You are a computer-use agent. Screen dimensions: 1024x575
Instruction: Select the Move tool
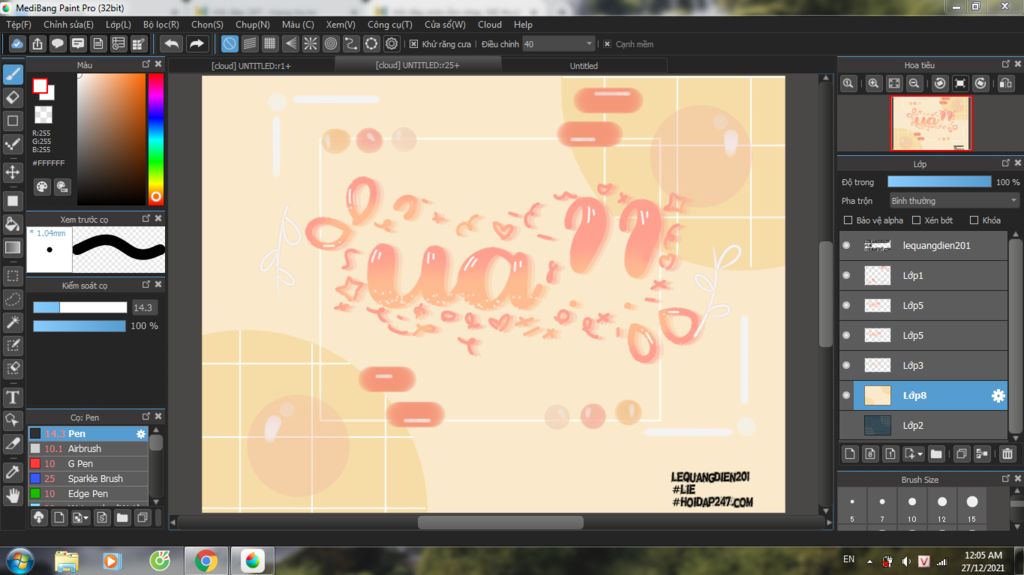13,172
